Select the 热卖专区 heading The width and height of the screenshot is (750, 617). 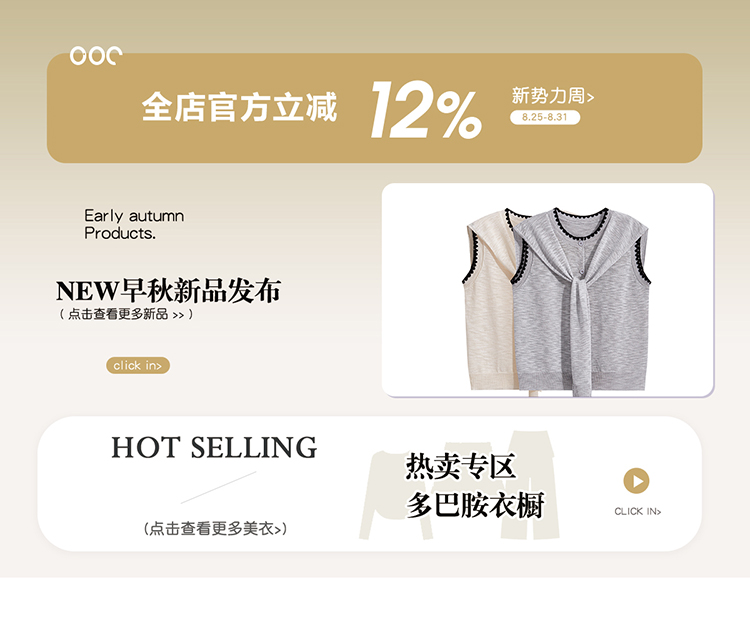[x=461, y=466]
